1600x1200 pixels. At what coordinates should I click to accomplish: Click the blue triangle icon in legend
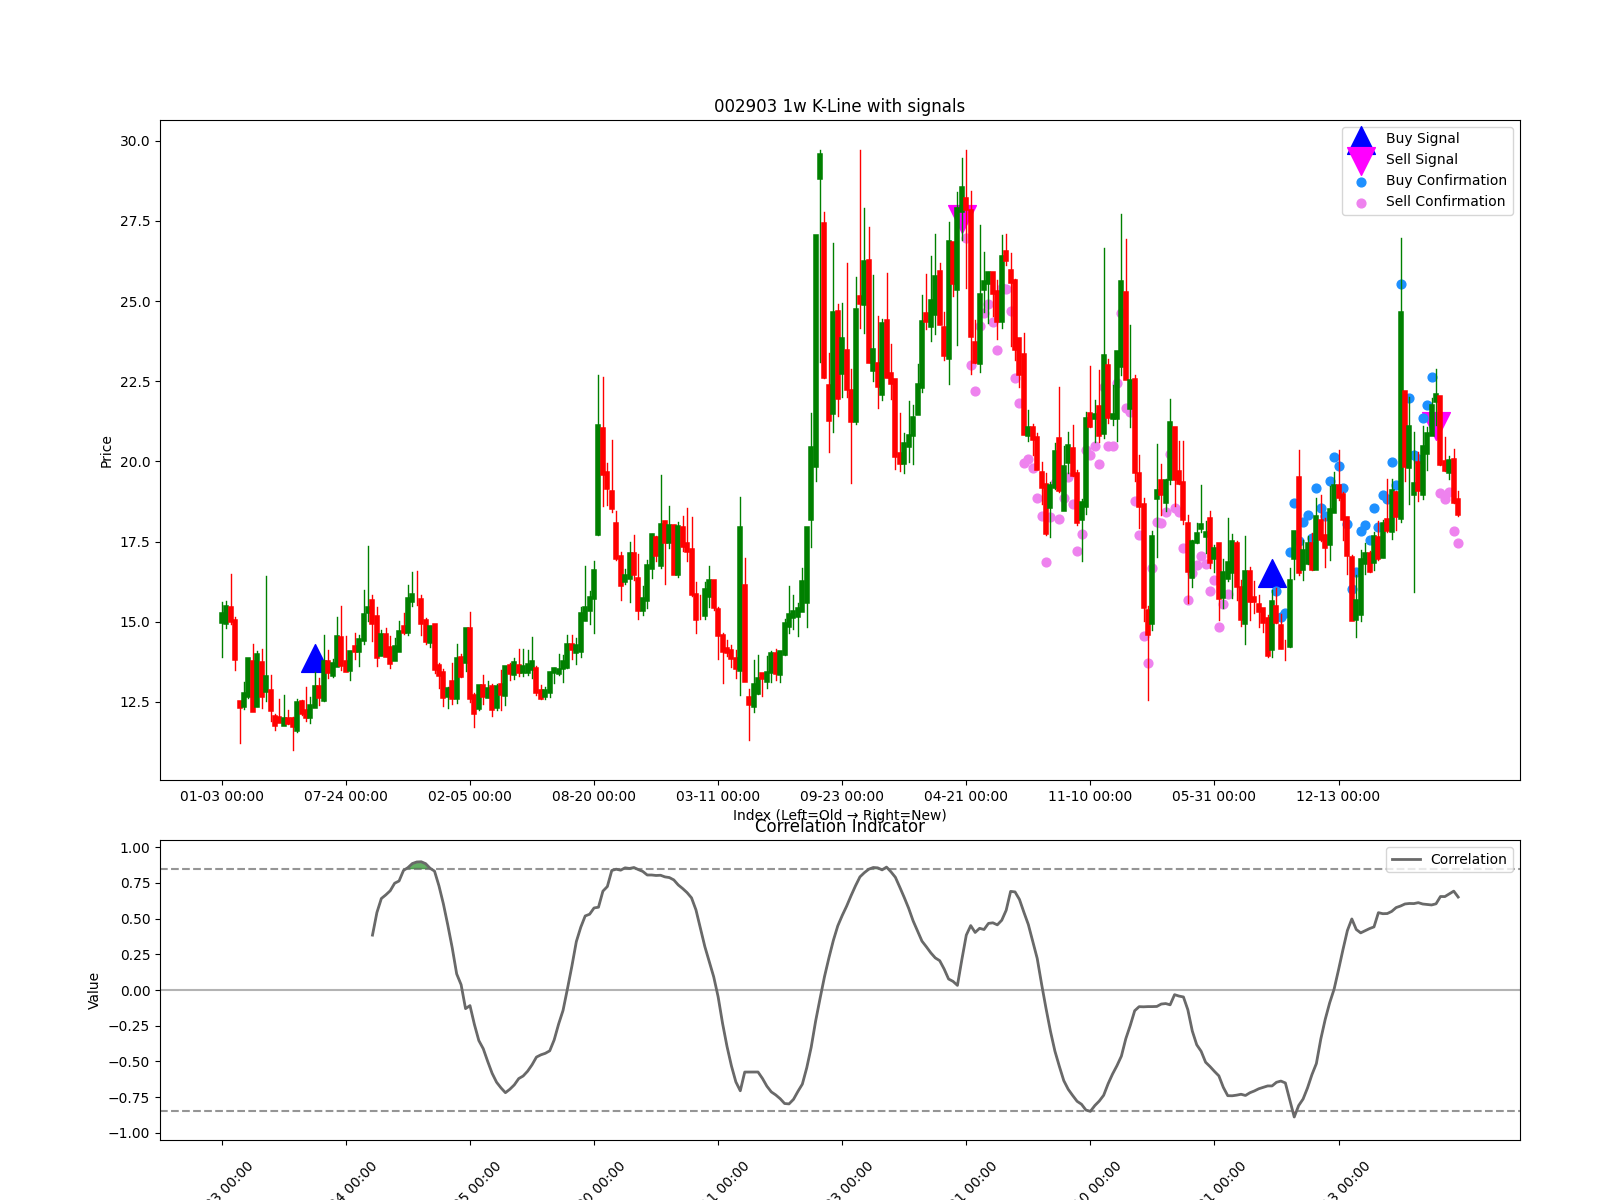pyautogui.click(x=1361, y=139)
